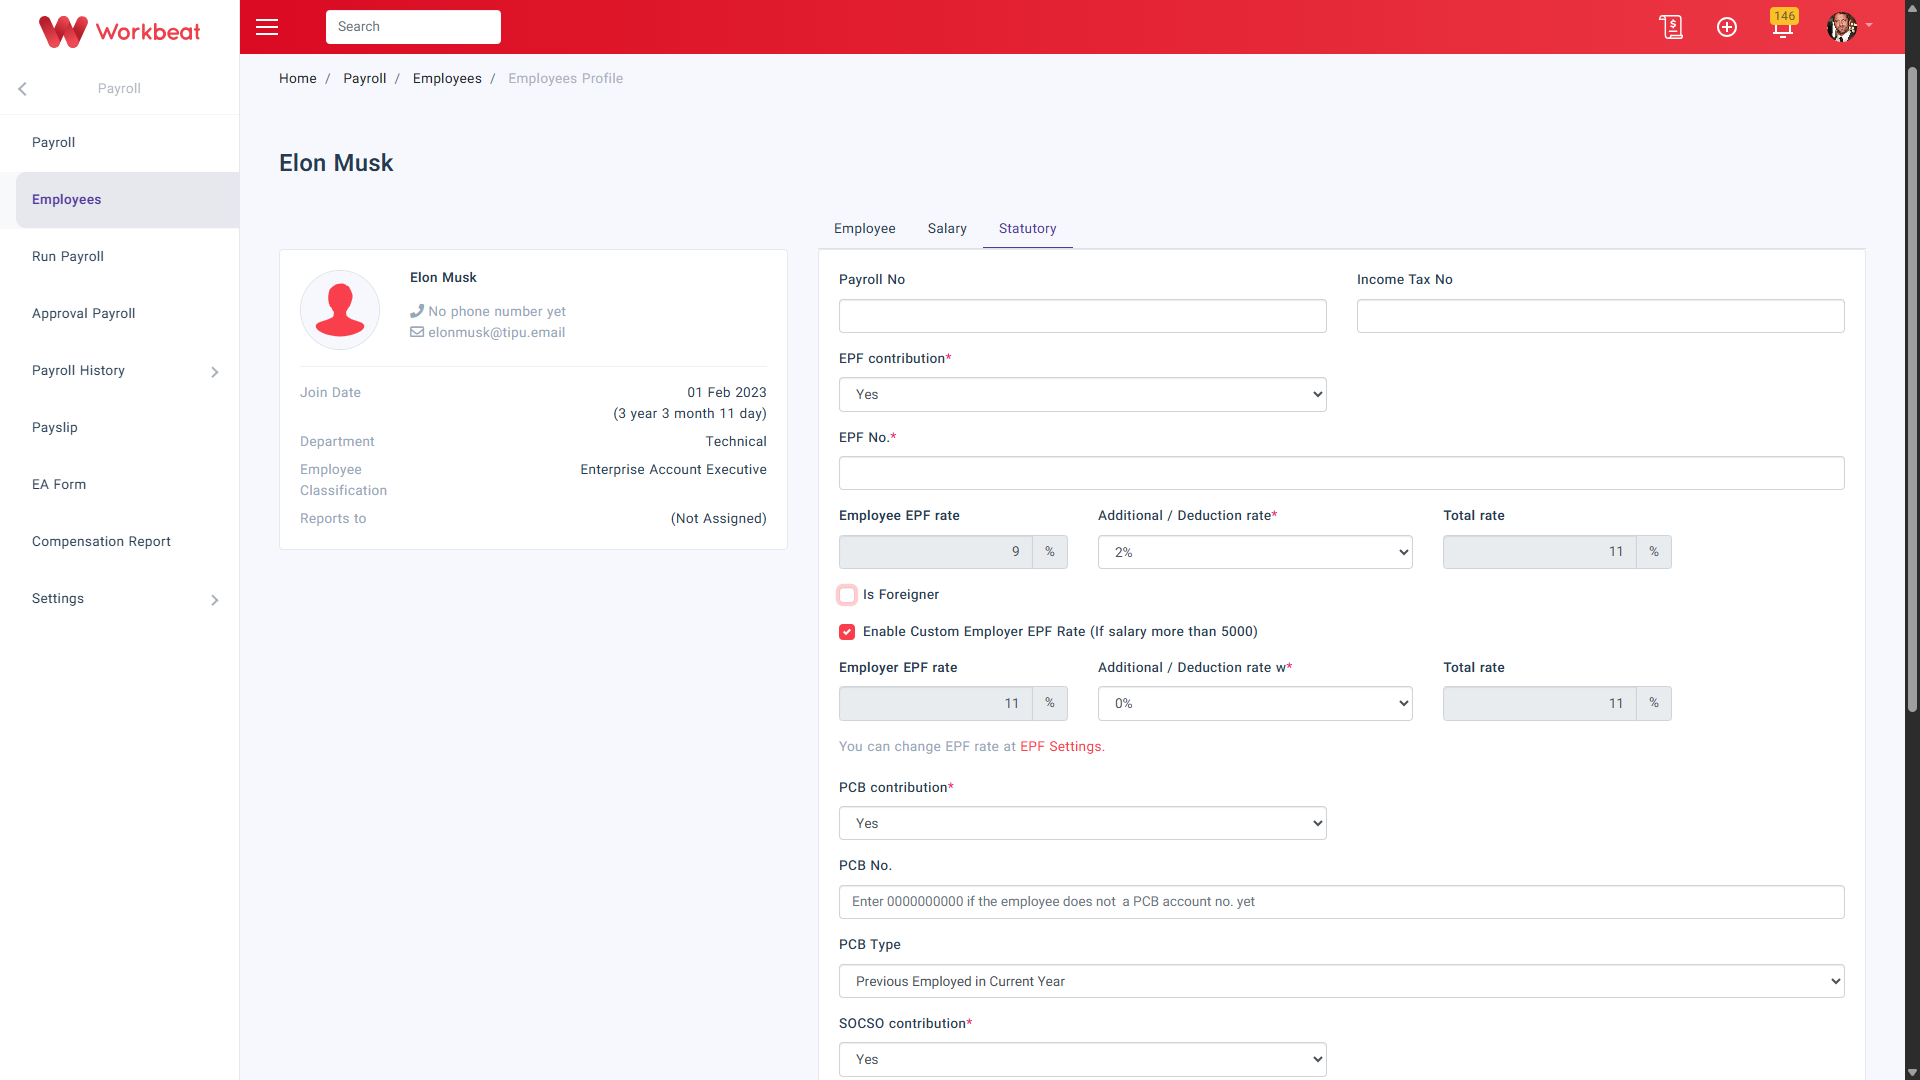Go back using sidebar left arrow
Image resolution: width=1920 pixels, height=1080 pixels.
22,89
